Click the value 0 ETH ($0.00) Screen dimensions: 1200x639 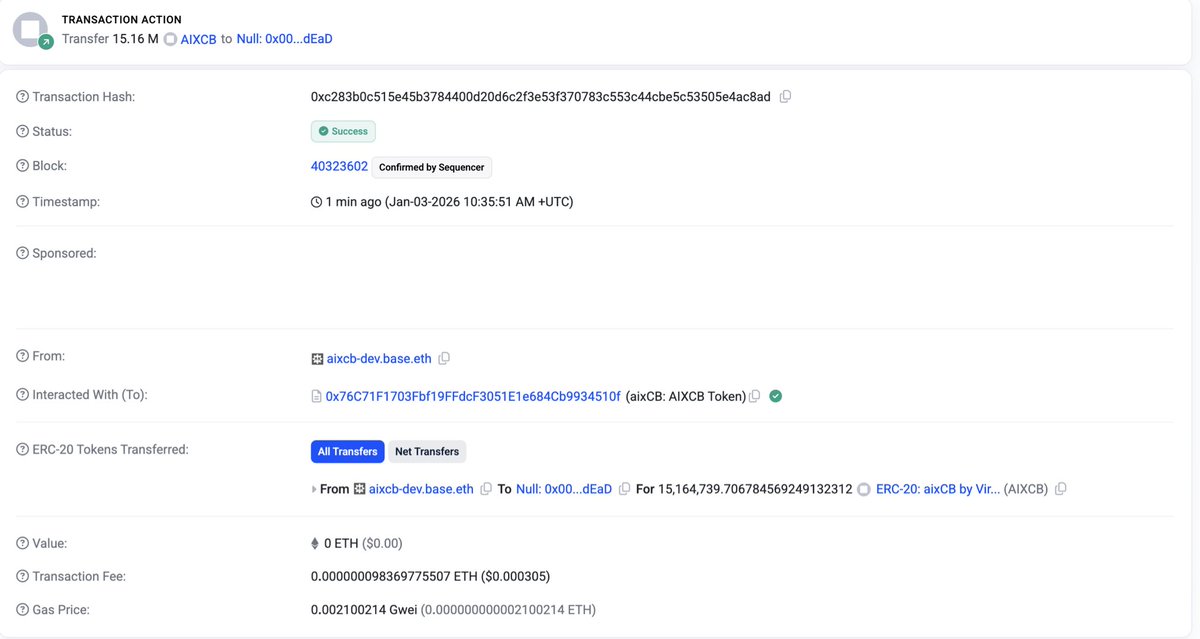[363, 544]
